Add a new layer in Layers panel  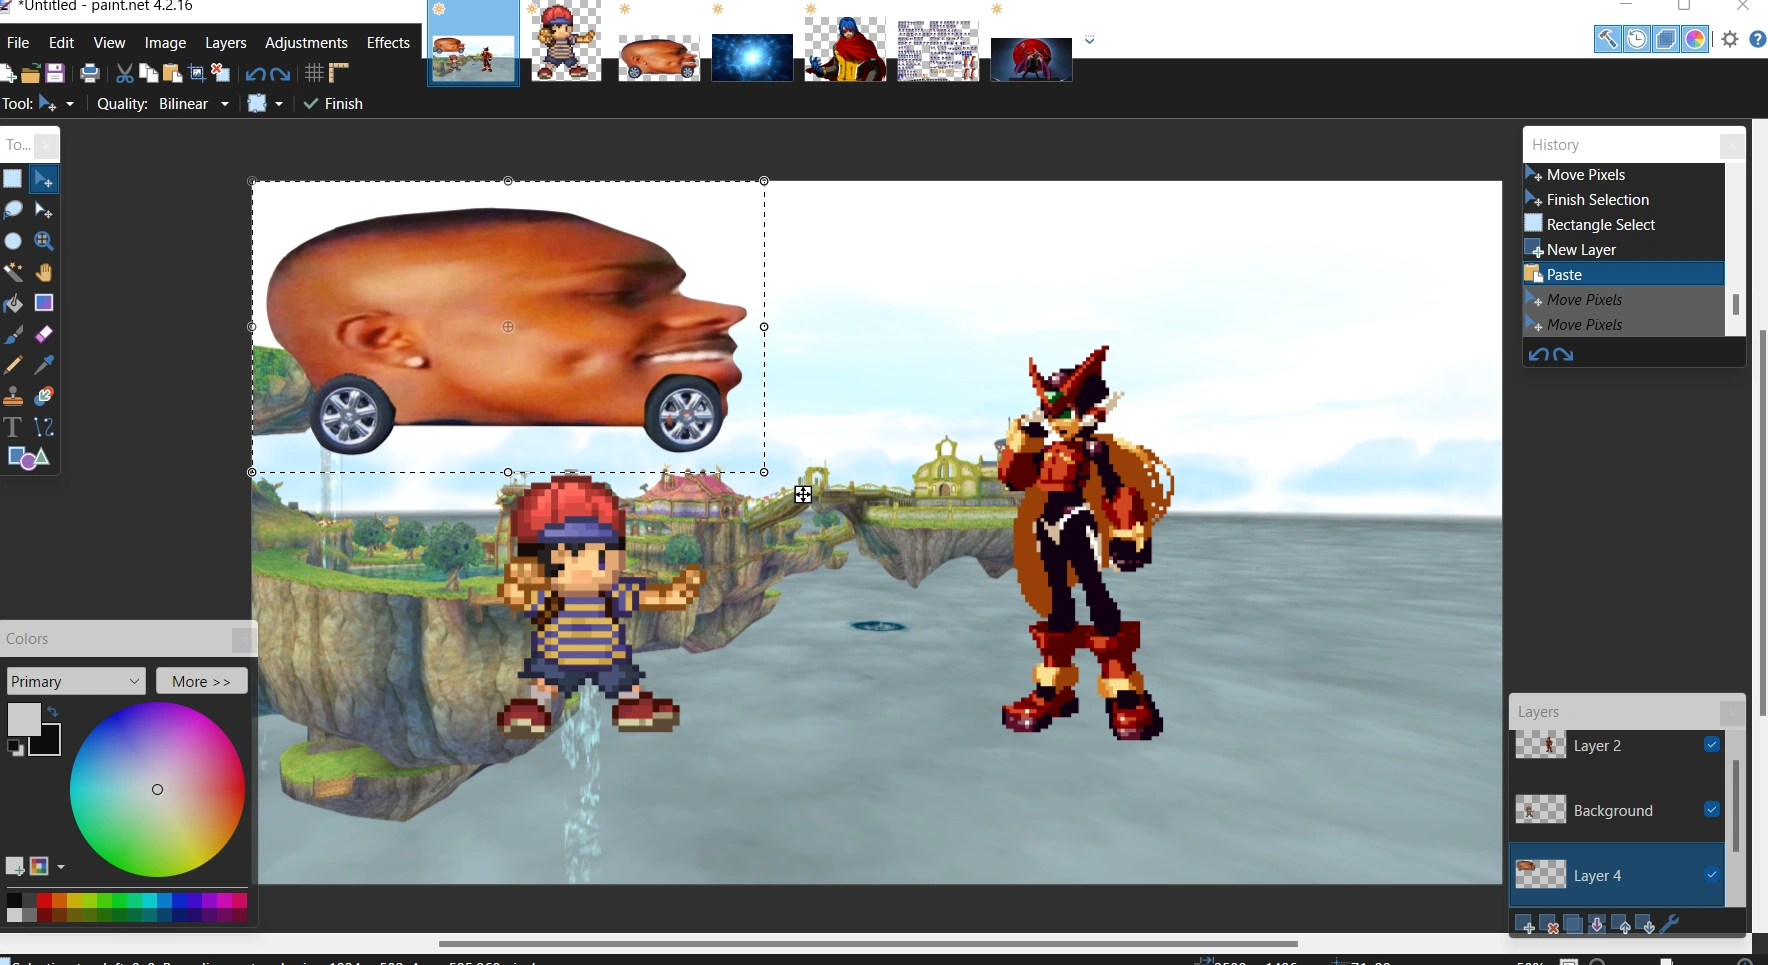[1525, 925]
